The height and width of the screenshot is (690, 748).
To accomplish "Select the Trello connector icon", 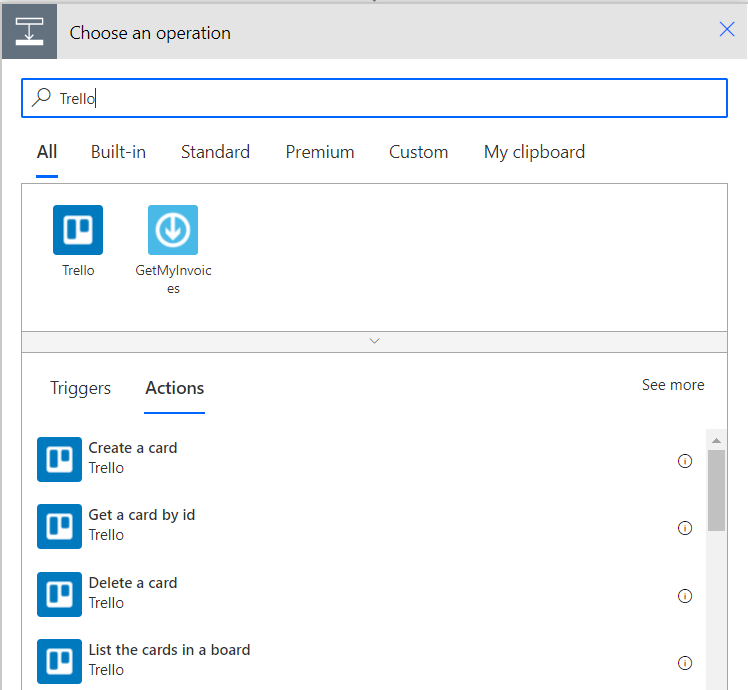I will [x=78, y=230].
